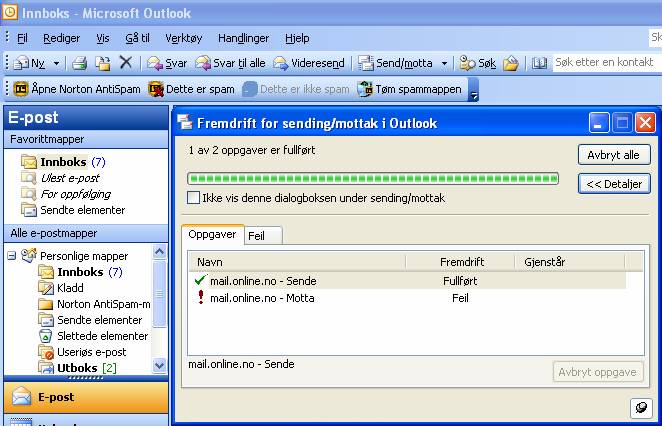
Task: Open the Hjelp menu
Action: (x=297, y=38)
